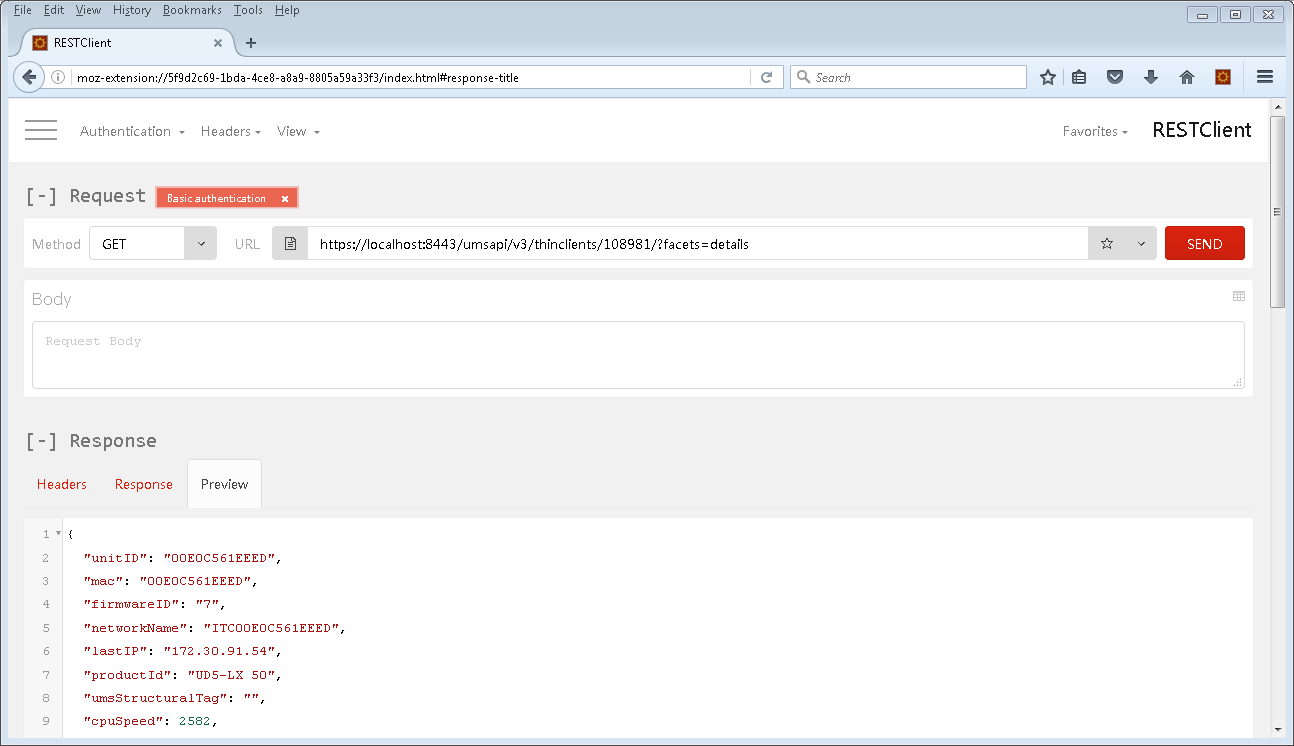Click the table grid icon in Body panel

pos(1238,296)
